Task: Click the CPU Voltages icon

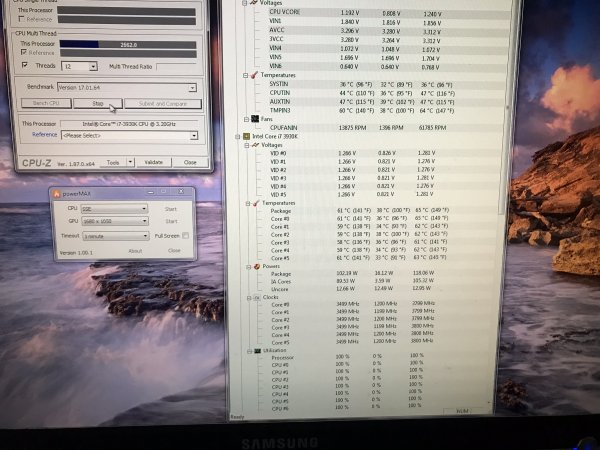Action: (255, 145)
